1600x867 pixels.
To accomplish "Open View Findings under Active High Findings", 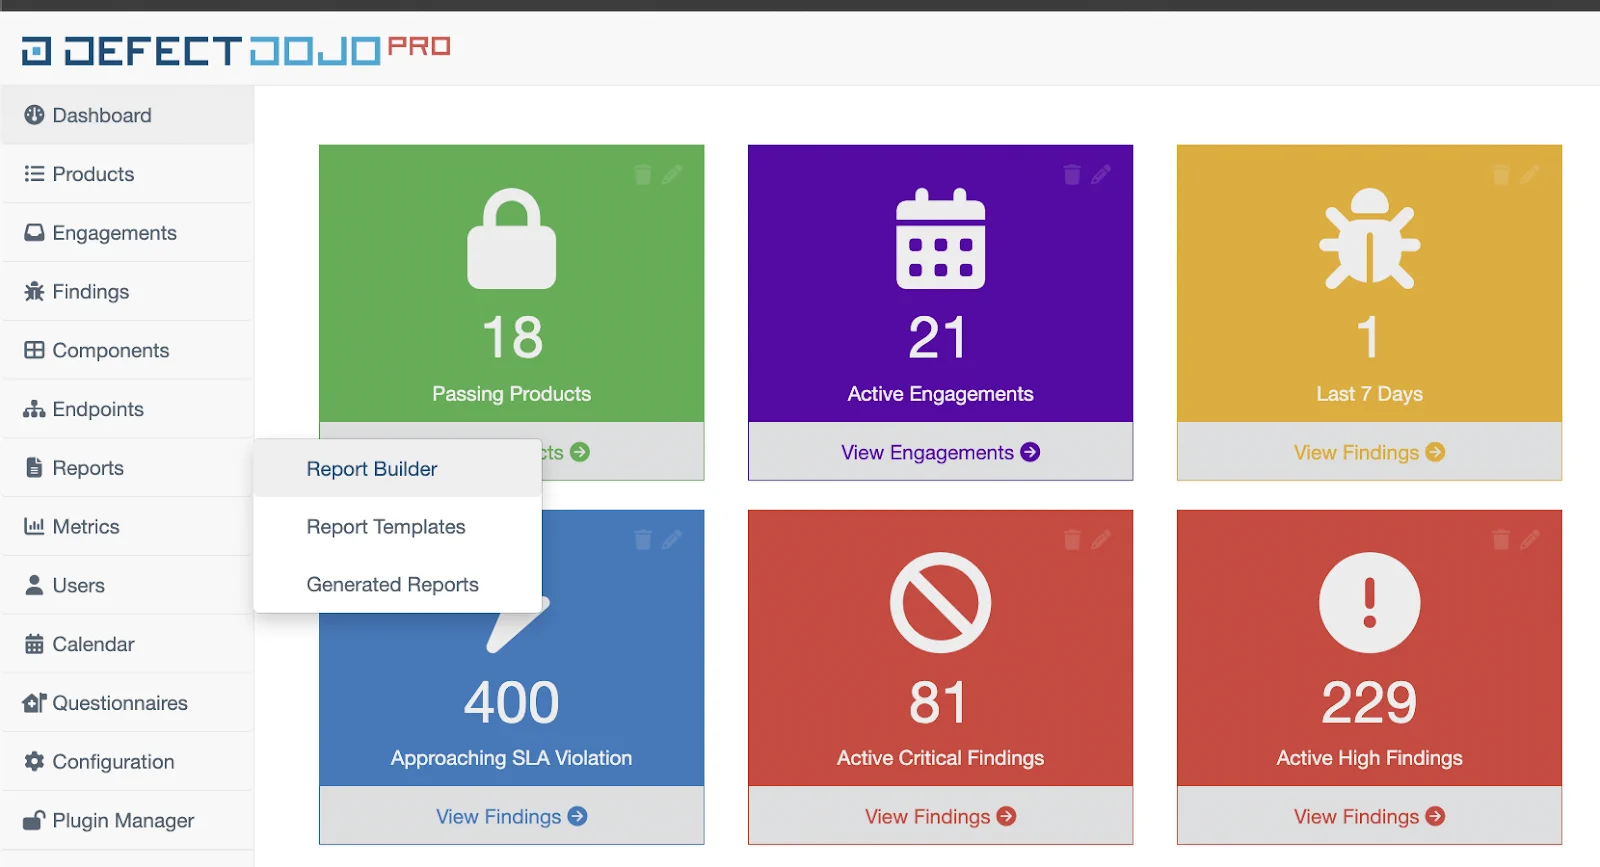I will click(1369, 817).
